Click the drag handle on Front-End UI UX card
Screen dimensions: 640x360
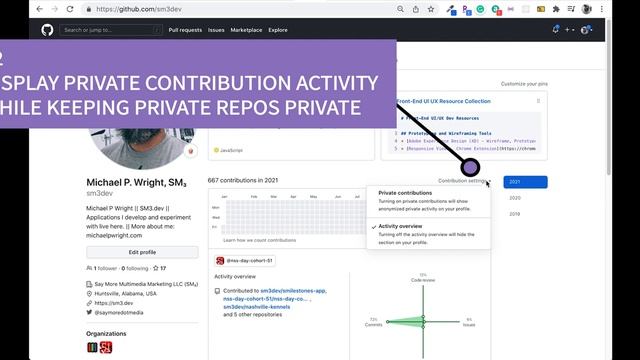coord(538,101)
